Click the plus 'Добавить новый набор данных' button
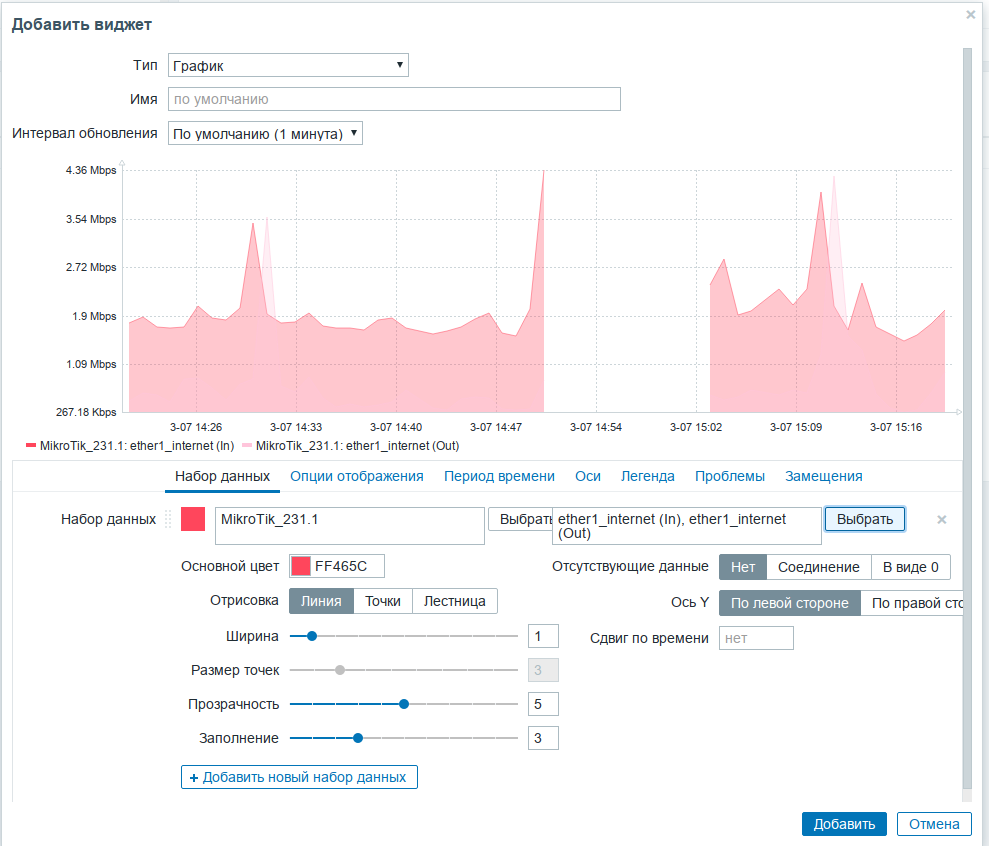 [x=299, y=777]
